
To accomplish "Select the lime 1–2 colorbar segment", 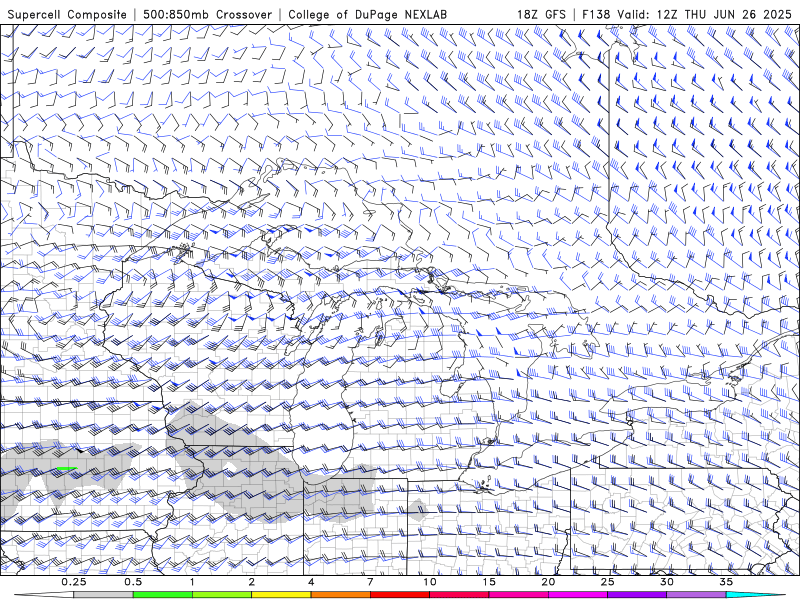I will (x=221, y=595).
